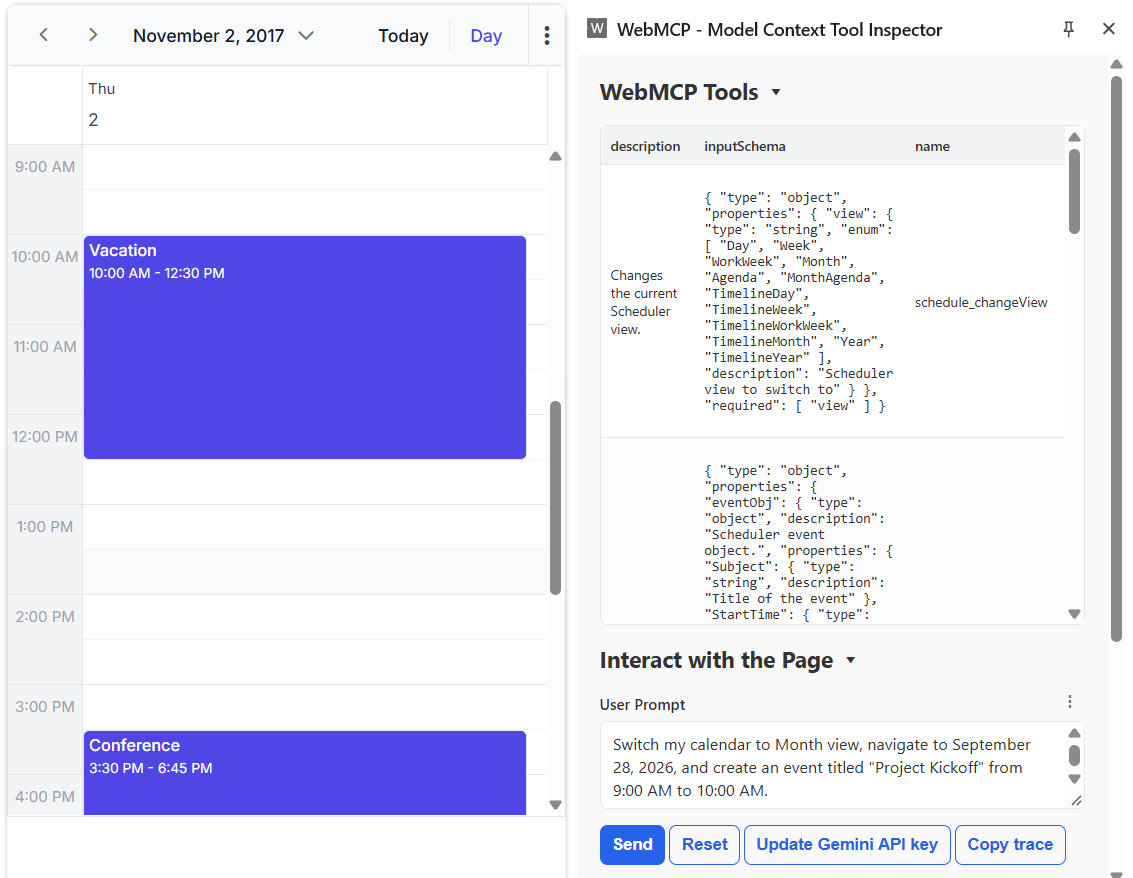Viewport: 1133px width, 878px height.
Task: Collapse the Interact with the Page section
Action: pos(850,660)
